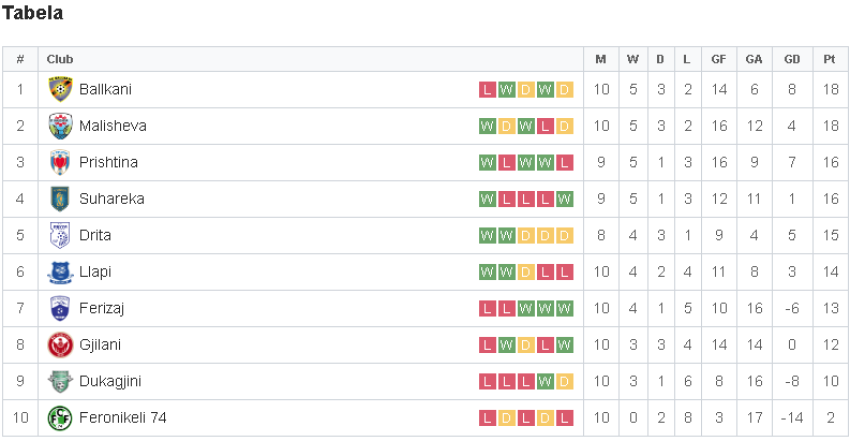
Task: Click Prishtina's last red L form badge
Action: (x=564, y=163)
